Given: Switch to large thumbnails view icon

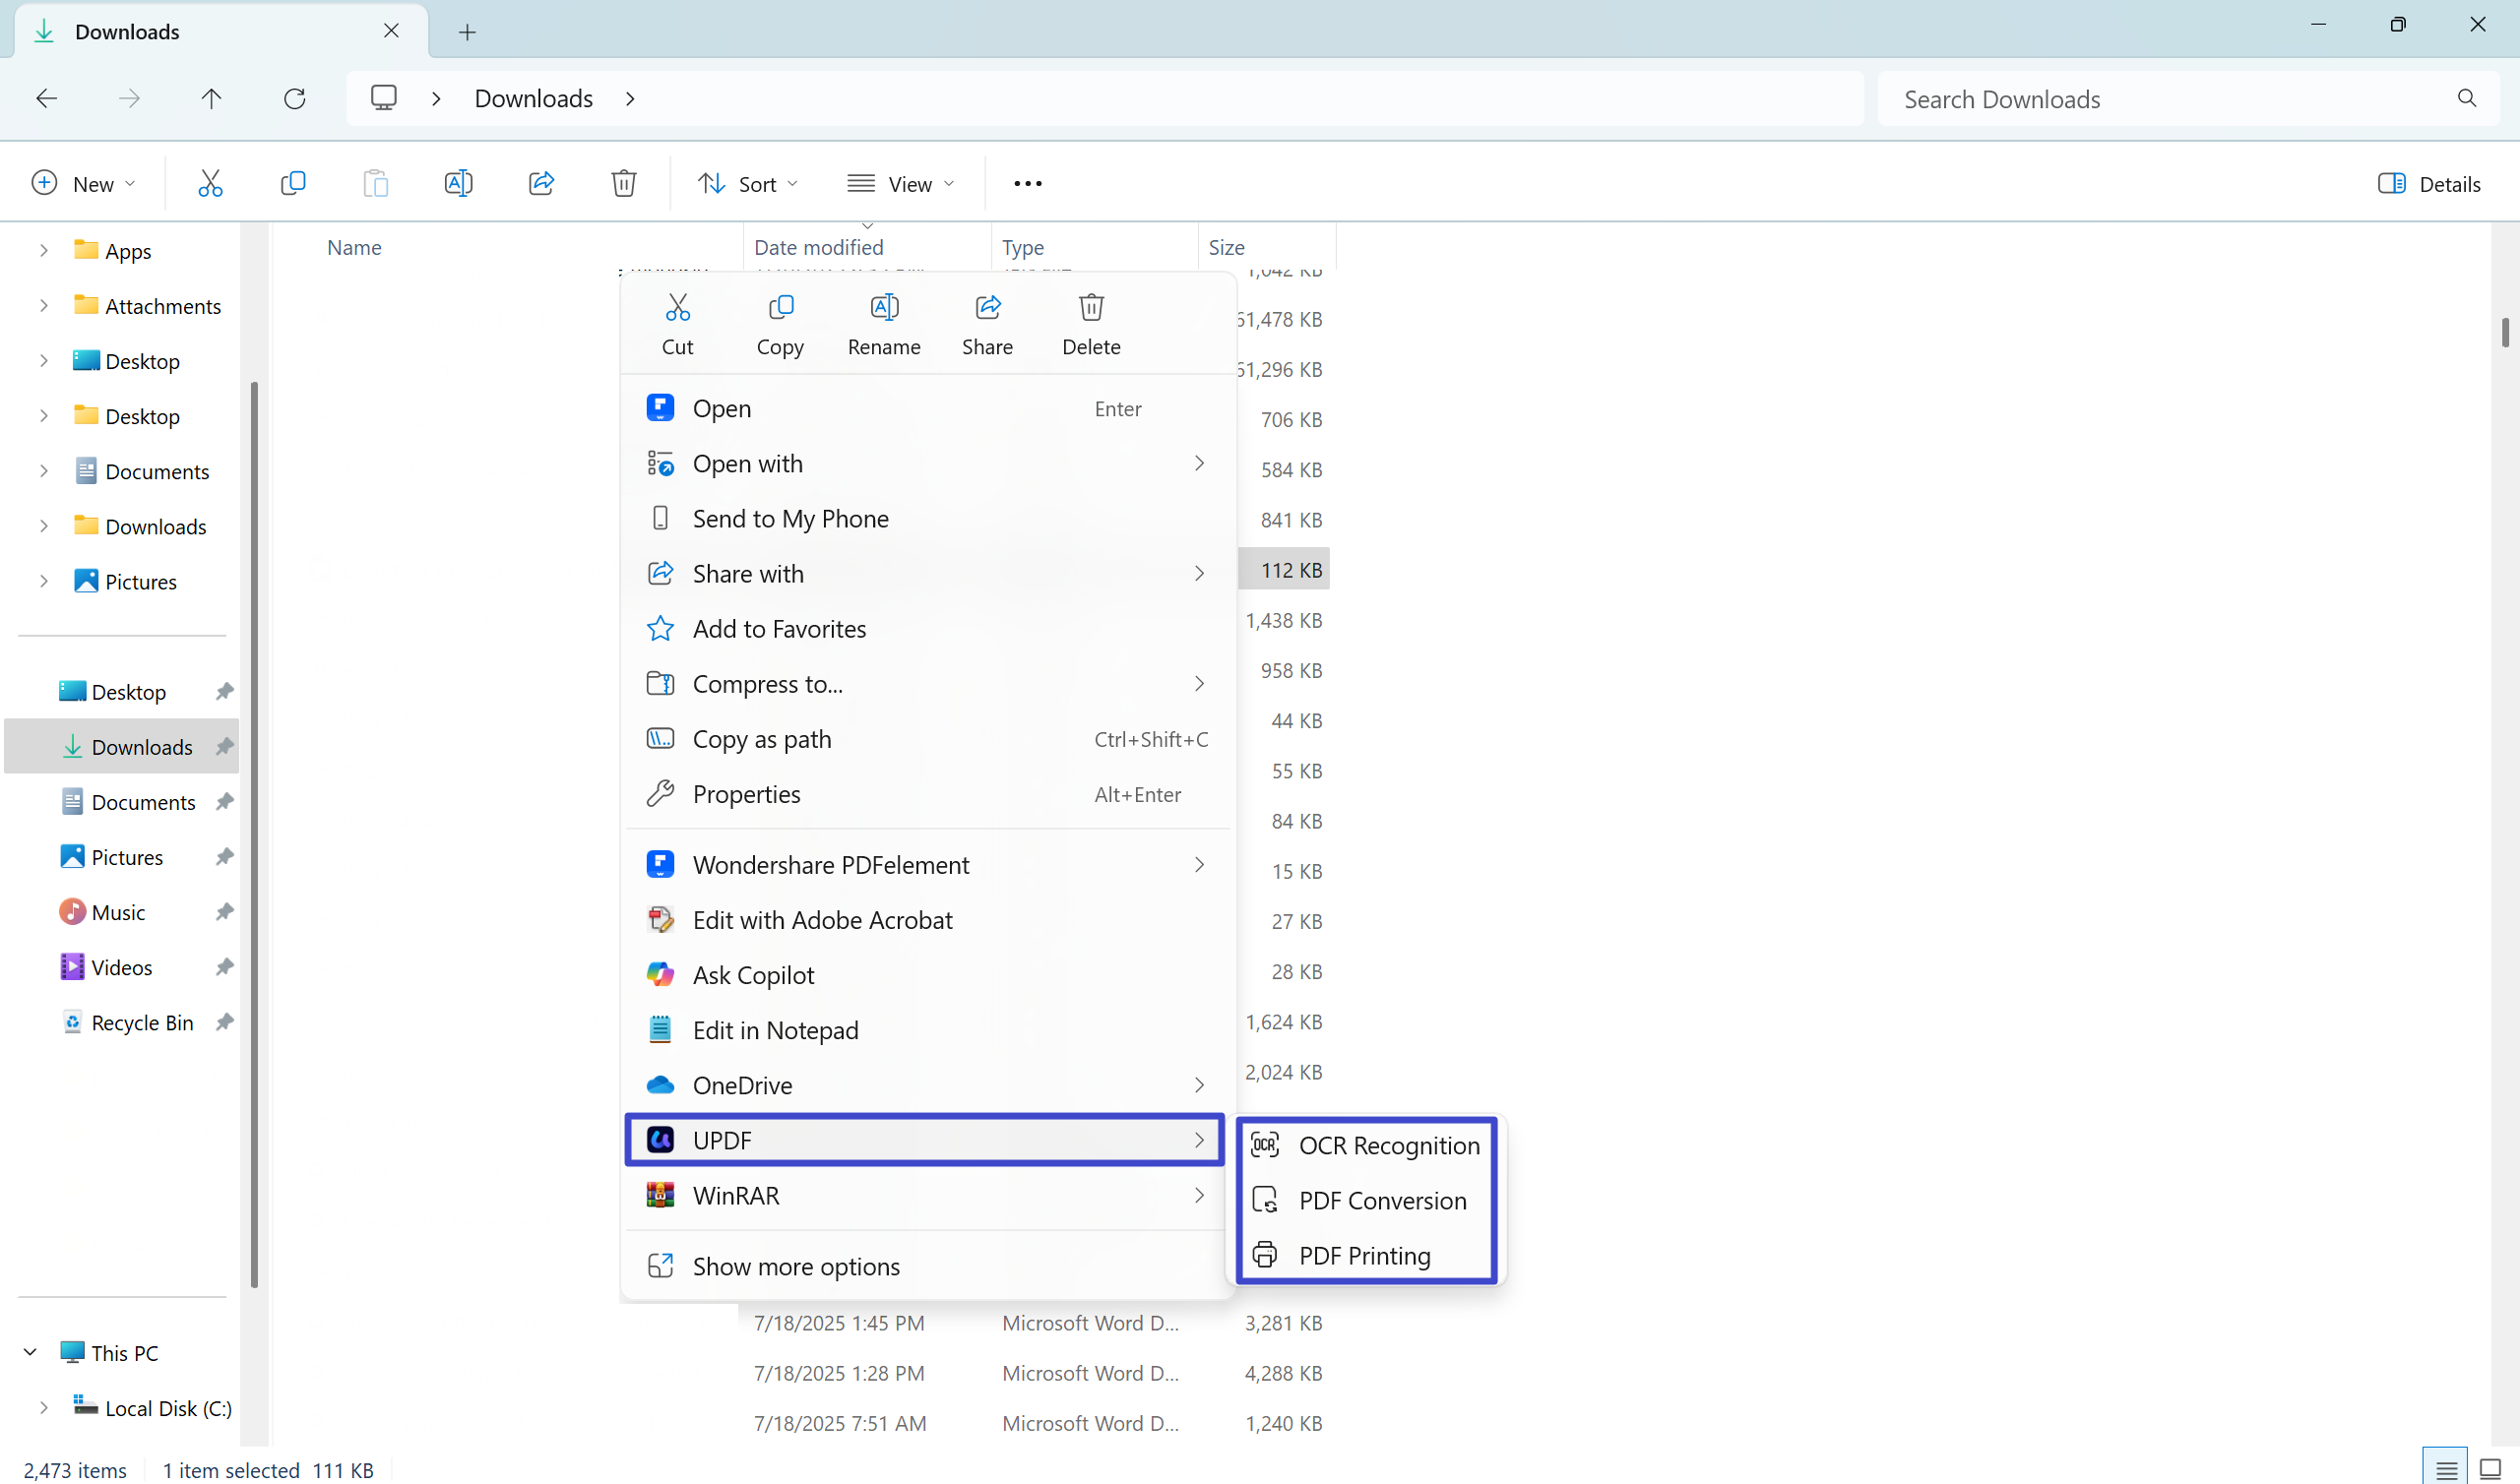Looking at the screenshot, I should coord(2490,1469).
